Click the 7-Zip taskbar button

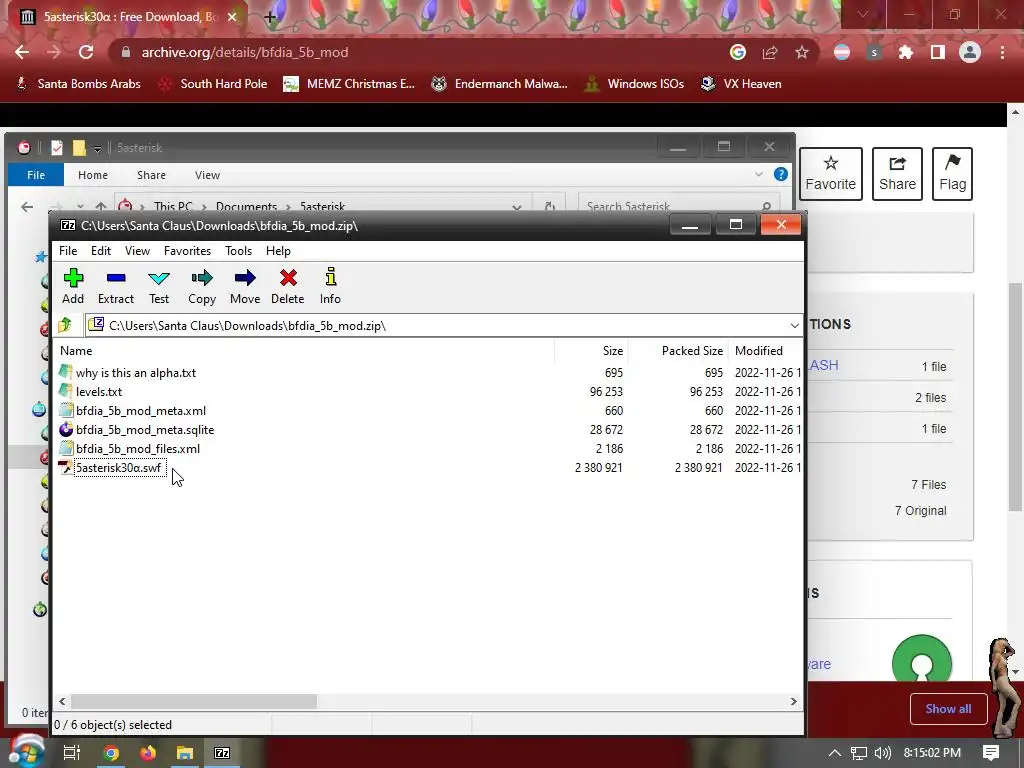click(222, 753)
